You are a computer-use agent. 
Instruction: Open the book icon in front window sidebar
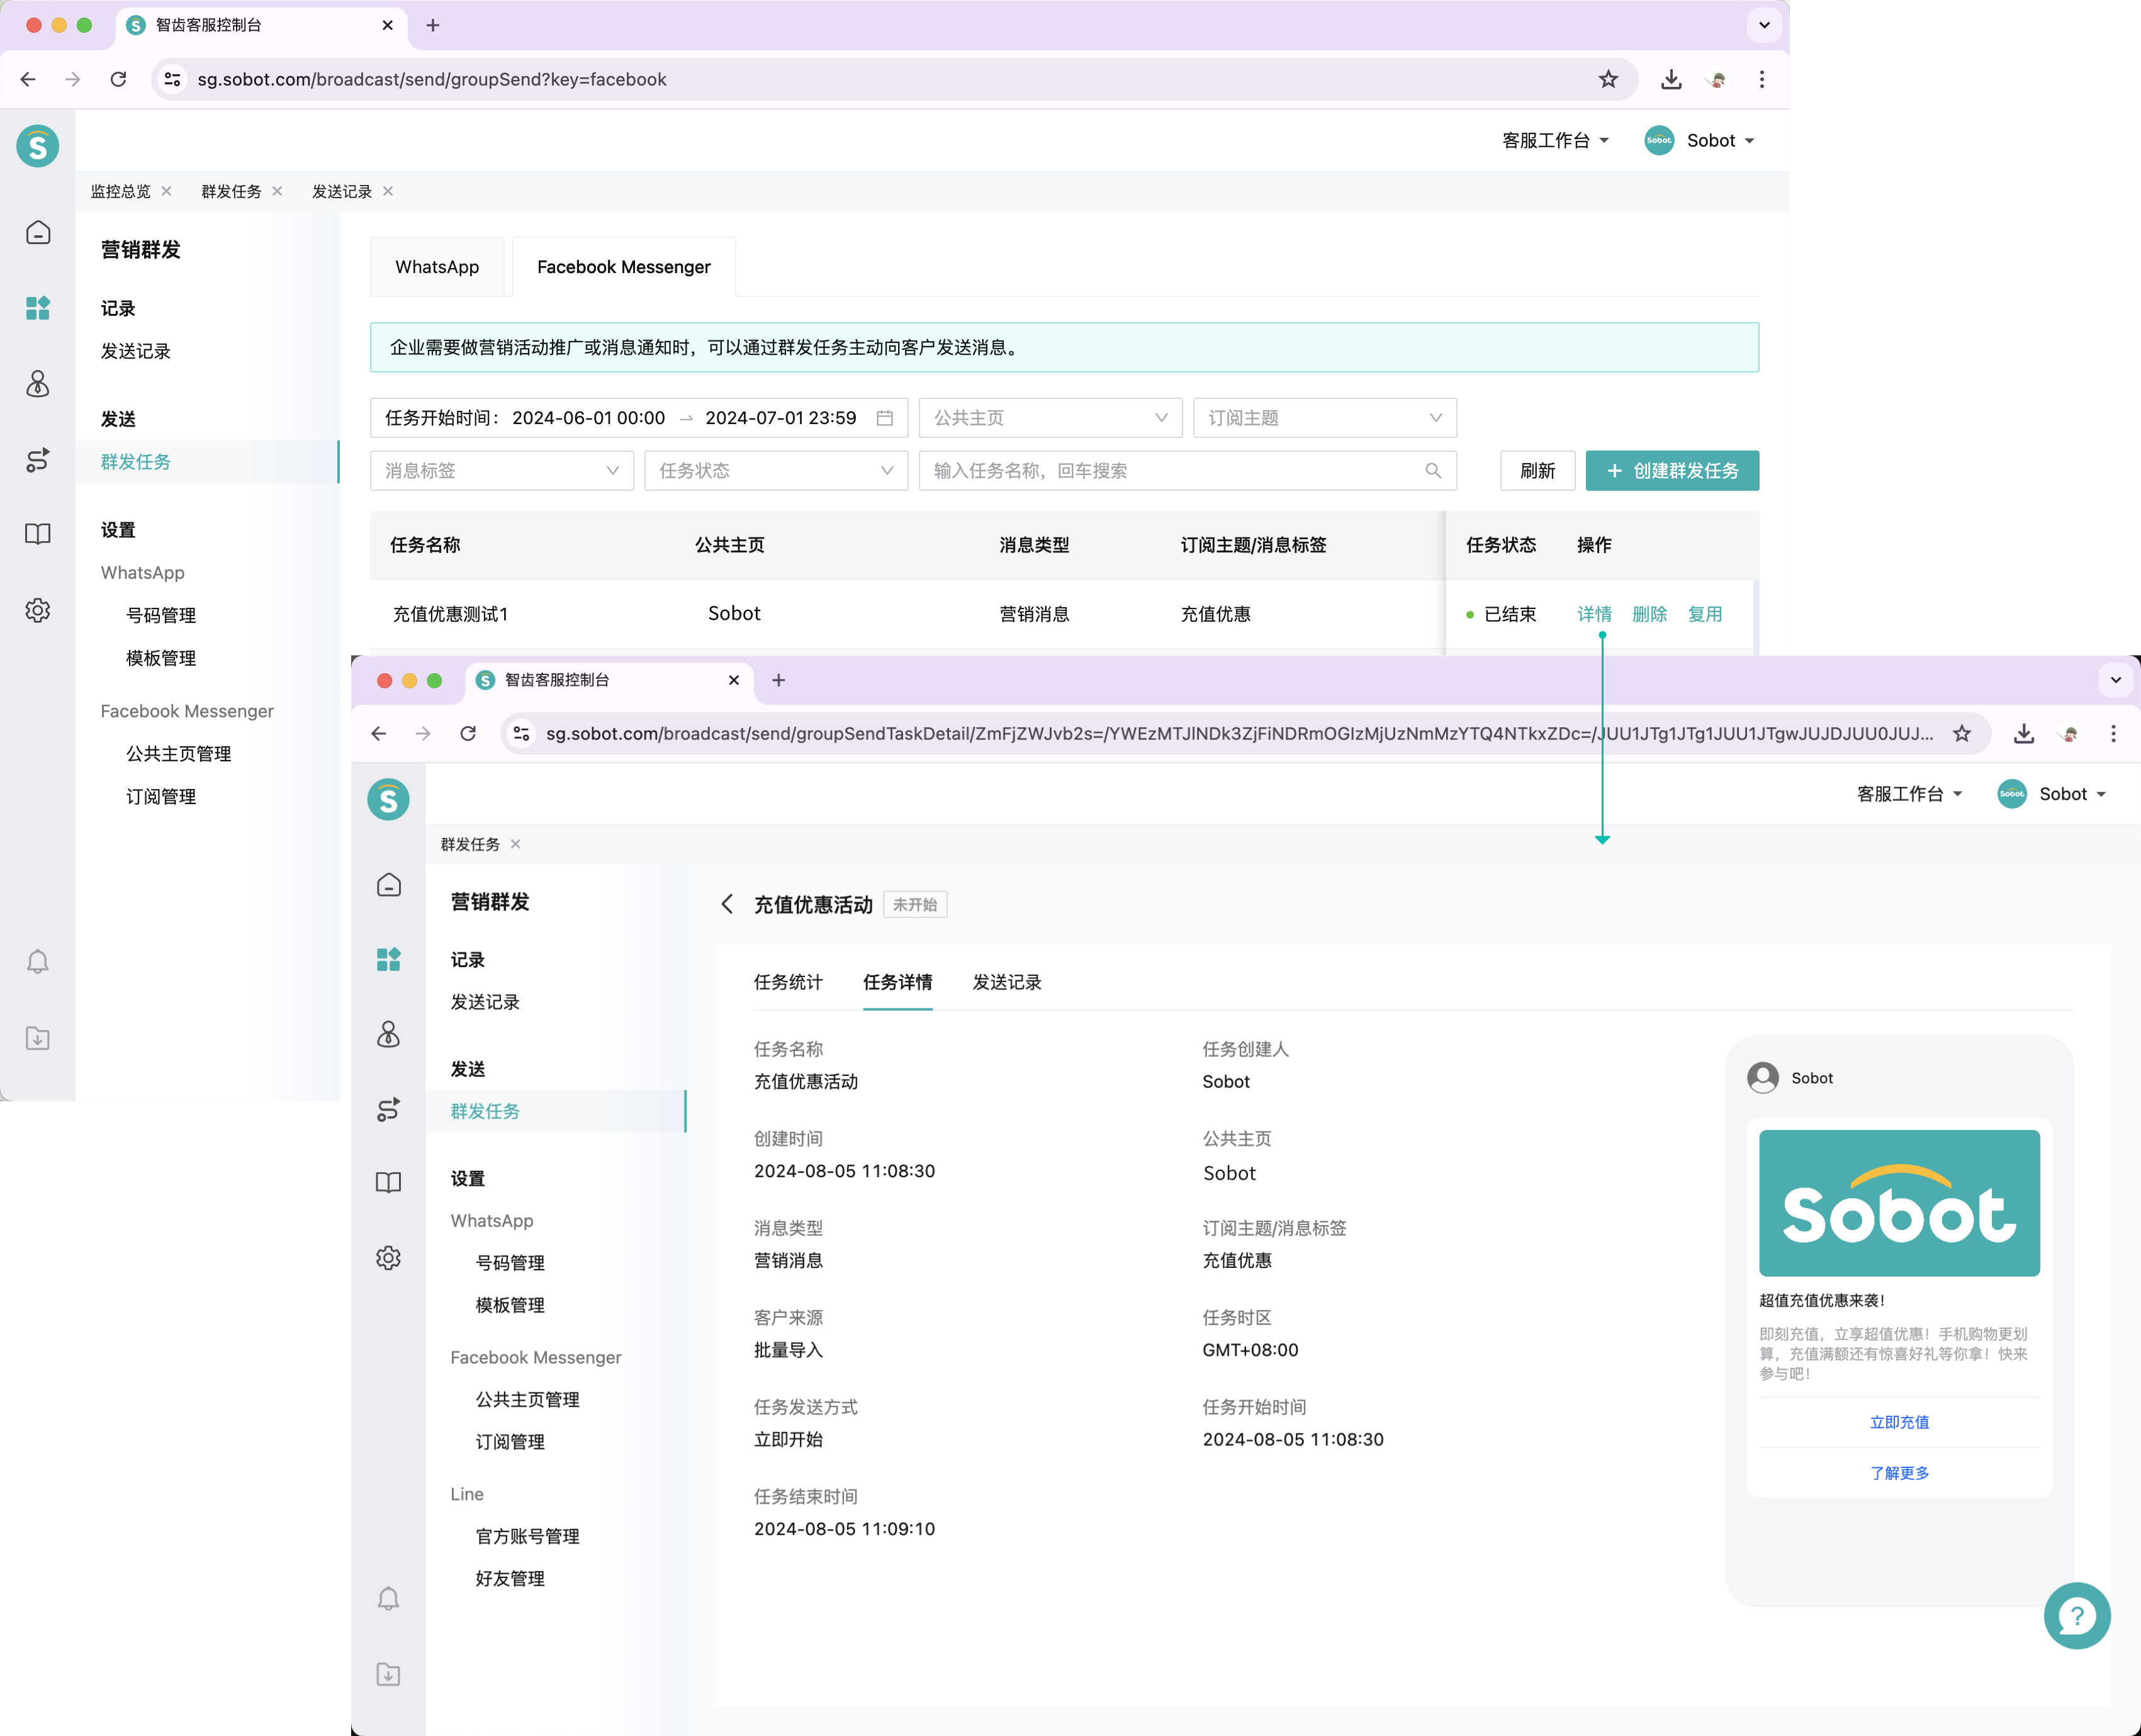(389, 1182)
